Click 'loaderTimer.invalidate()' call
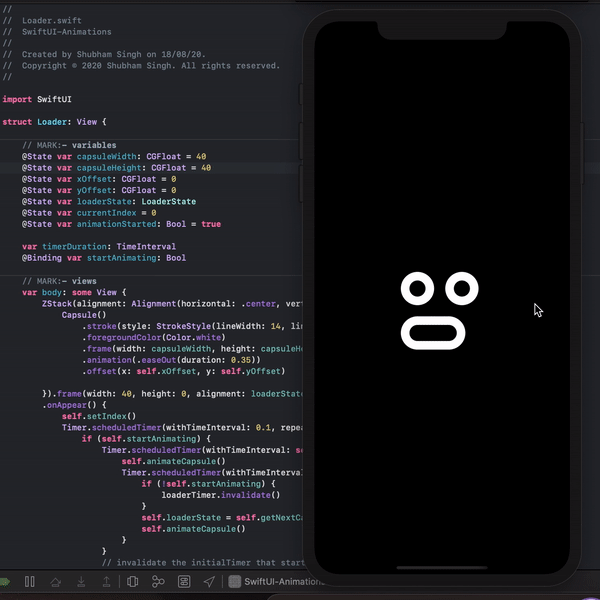Screen dimensions: 600x600 point(221,495)
